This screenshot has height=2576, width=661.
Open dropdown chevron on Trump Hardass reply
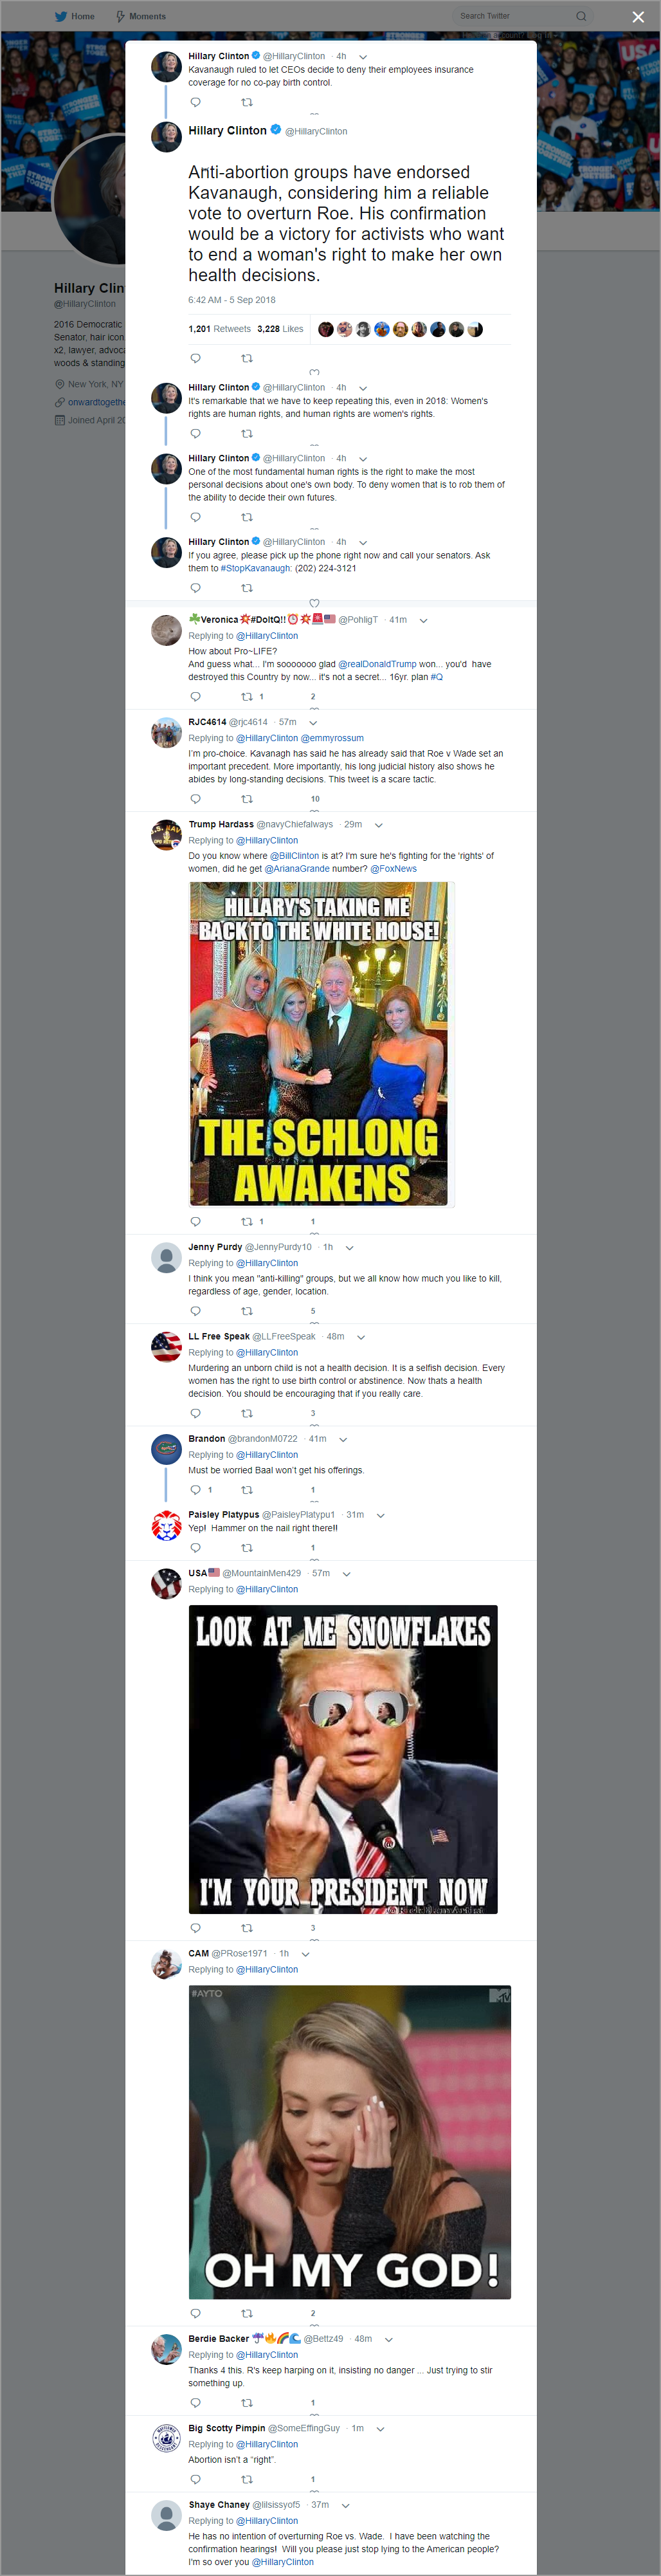(378, 826)
